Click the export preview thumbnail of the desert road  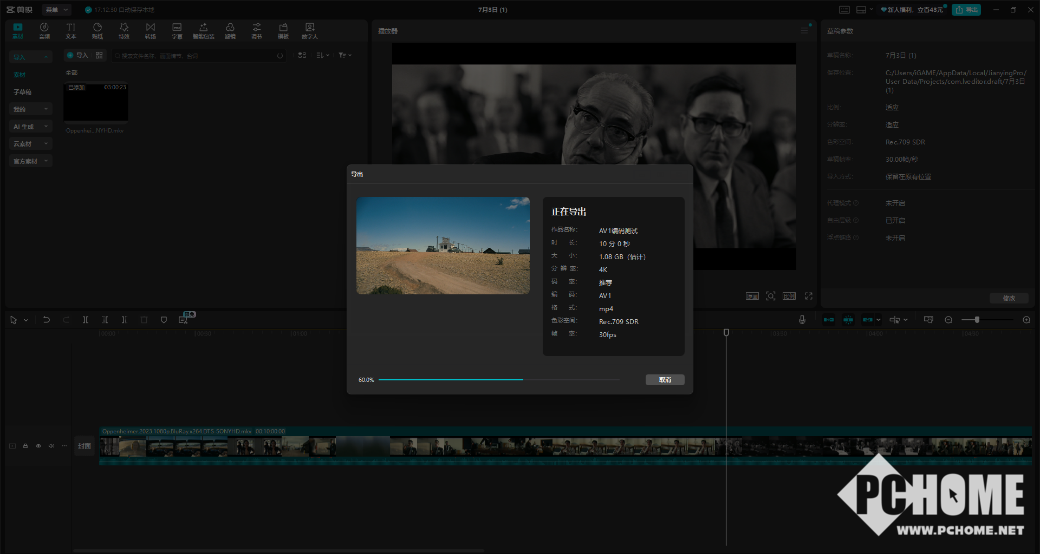click(443, 245)
